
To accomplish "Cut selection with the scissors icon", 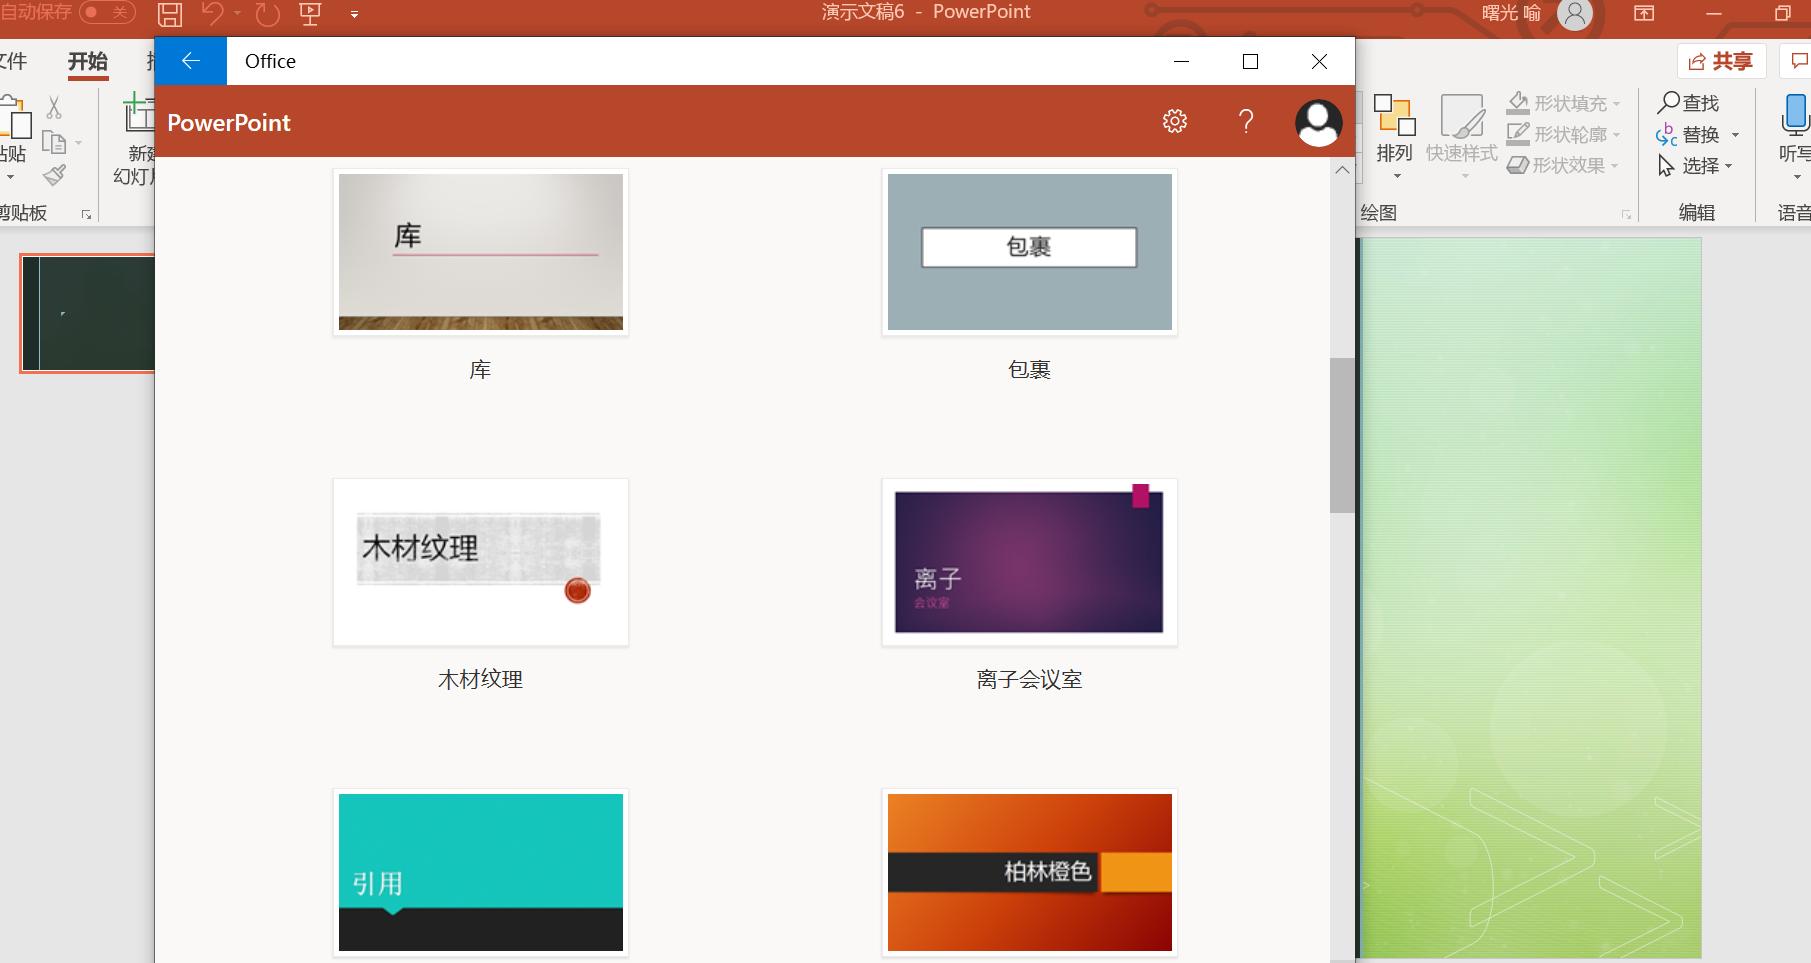I will (54, 107).
